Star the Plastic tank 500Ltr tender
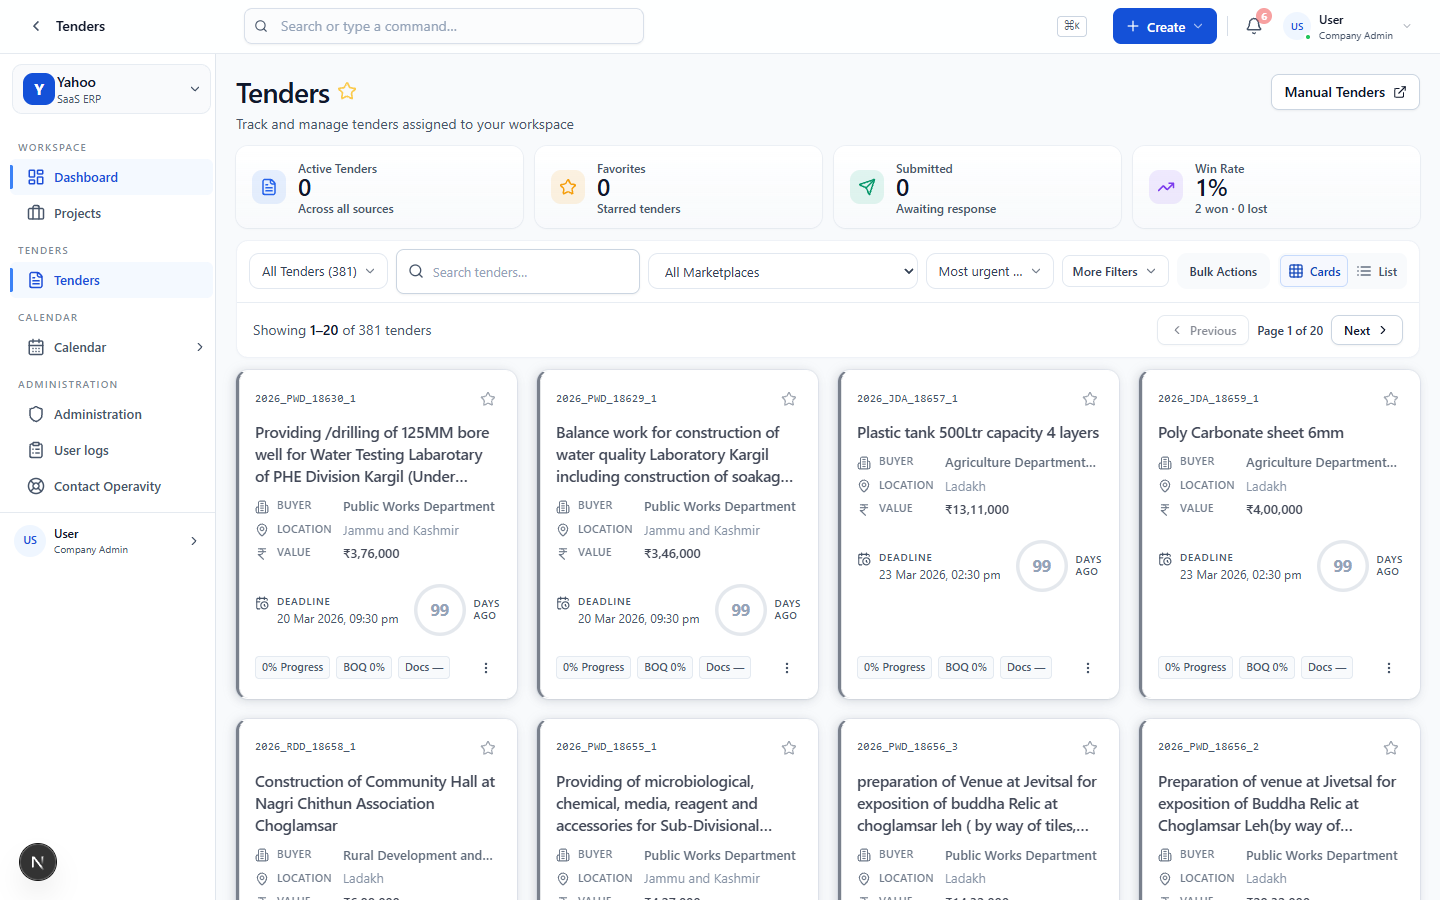This screenshot has height=900, width=1440. 1090,399
